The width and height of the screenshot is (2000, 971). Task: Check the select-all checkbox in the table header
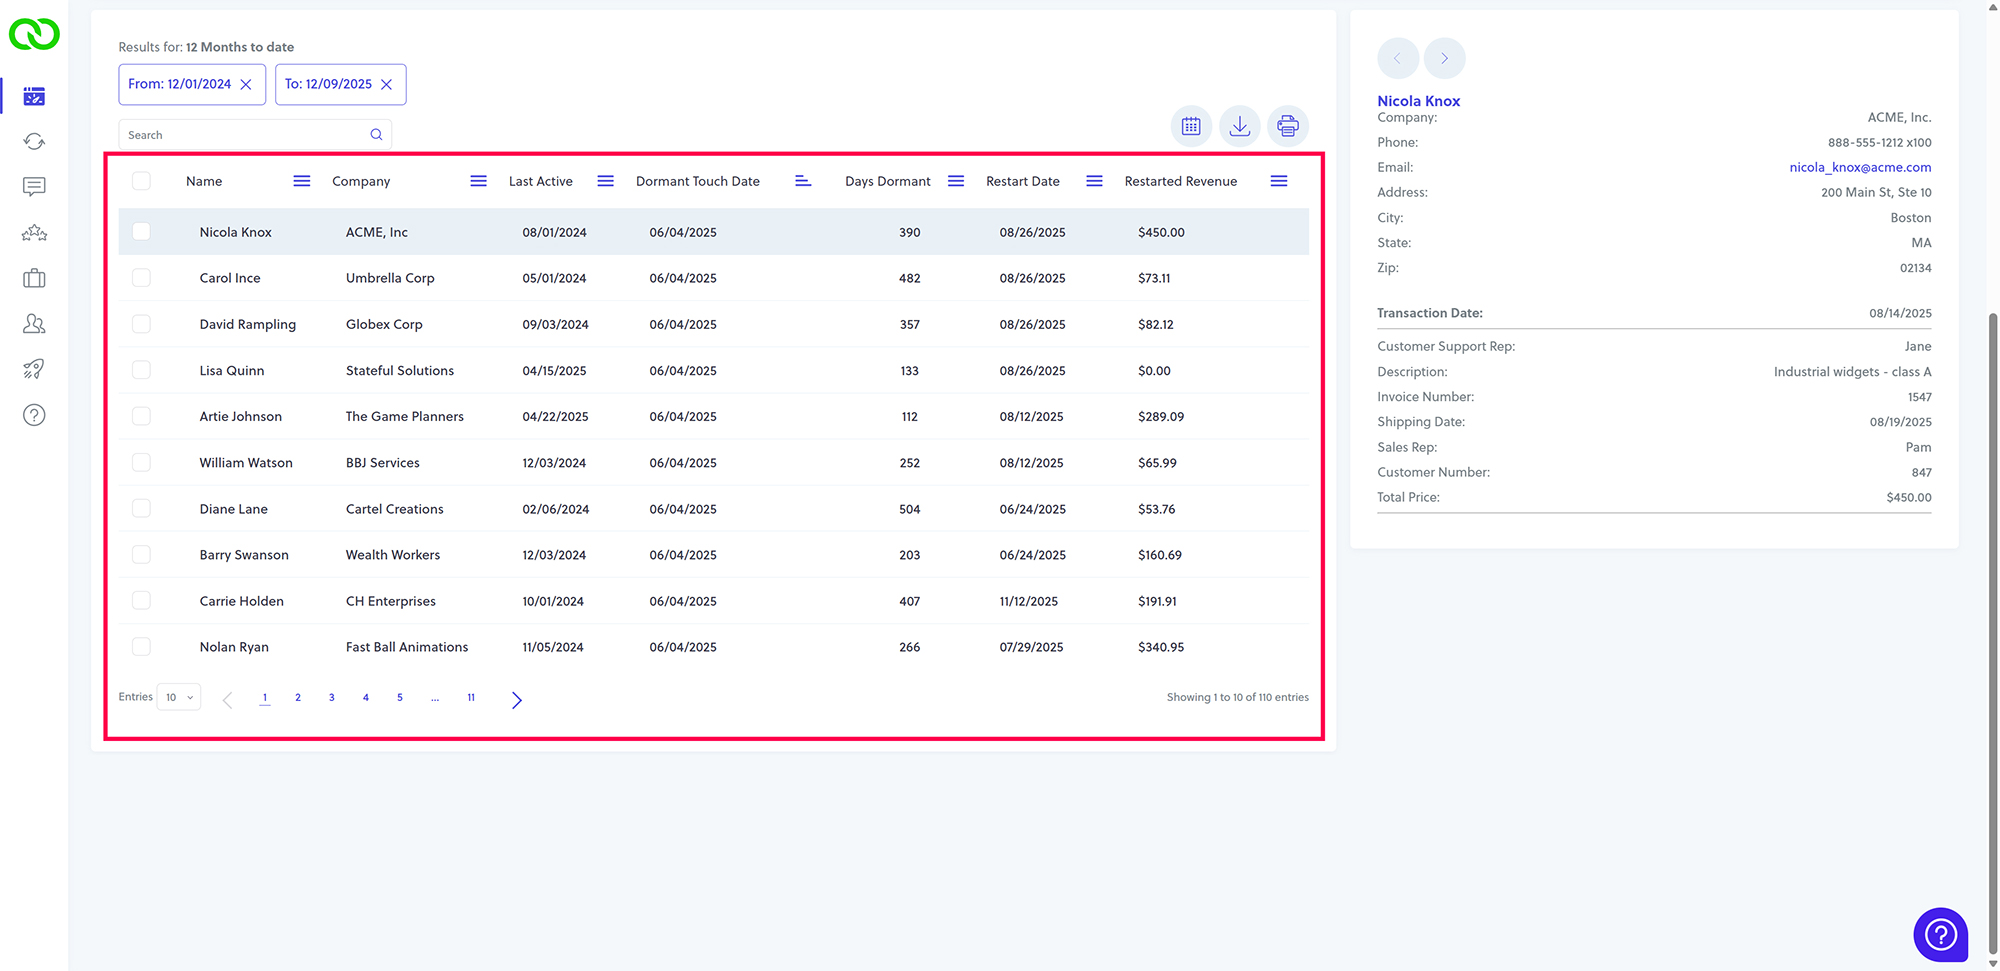coord(141,181)
